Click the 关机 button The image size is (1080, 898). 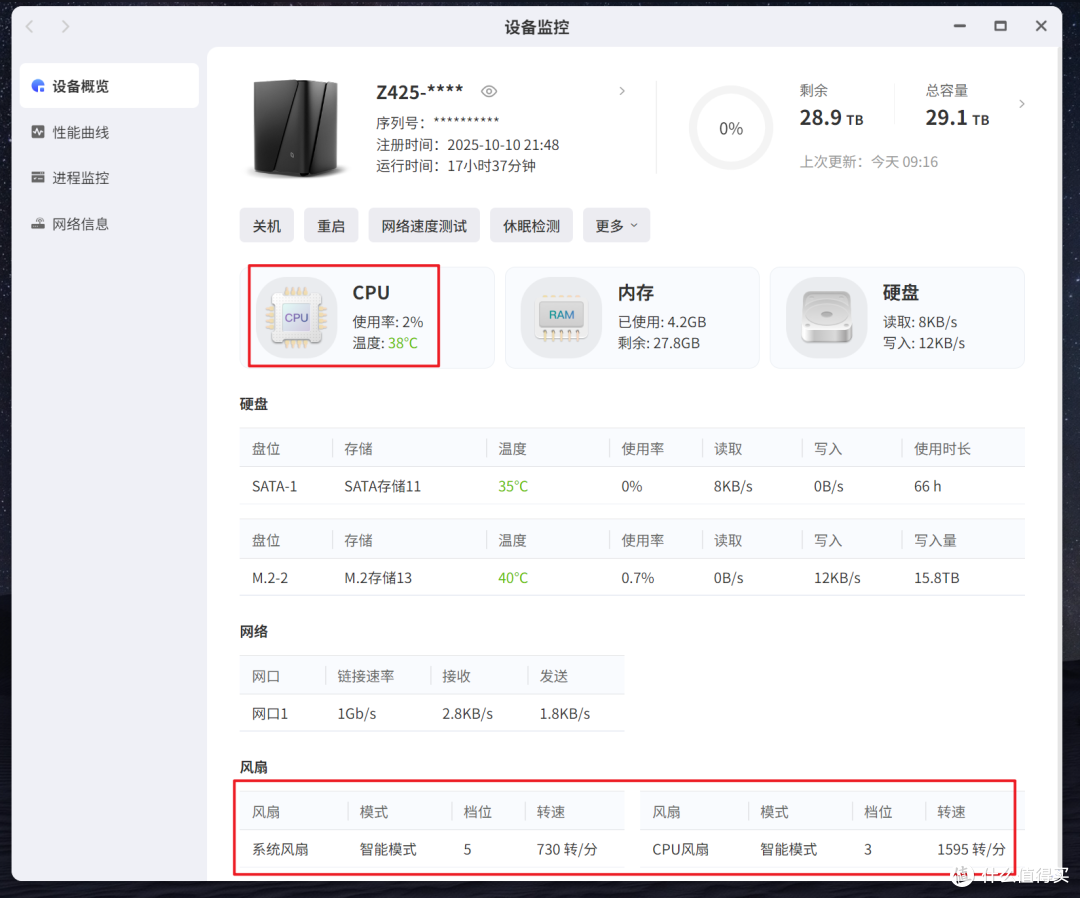pyautogui.click(x=267, y=226)
